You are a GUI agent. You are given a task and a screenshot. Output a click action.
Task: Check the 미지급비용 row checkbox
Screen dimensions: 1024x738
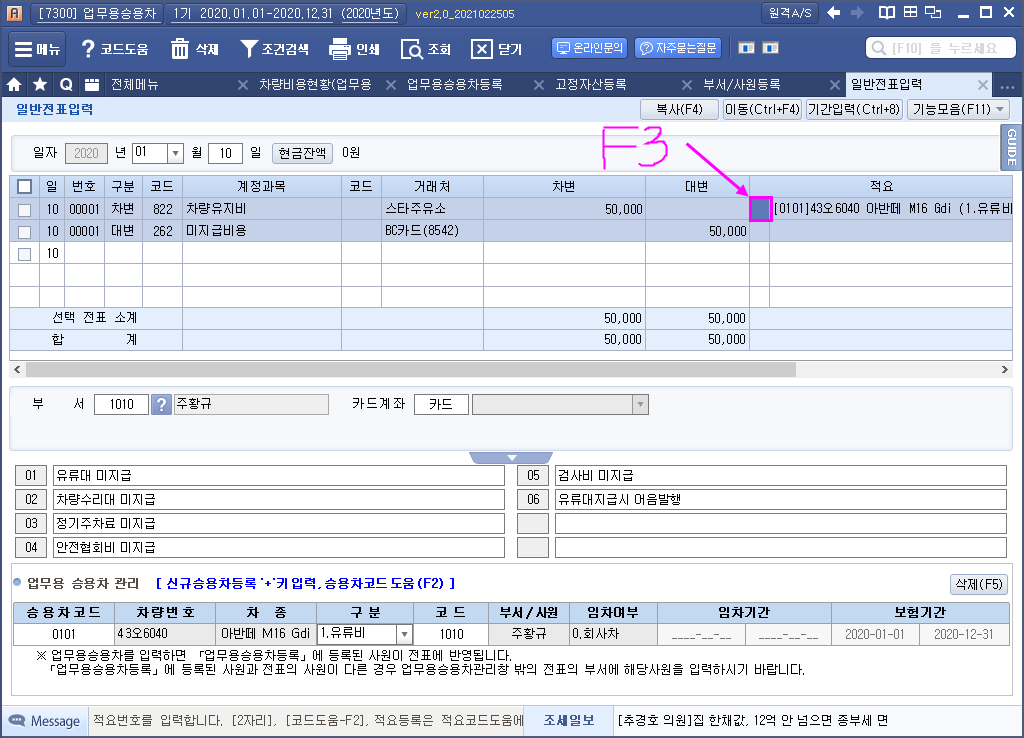click(24, 232)
